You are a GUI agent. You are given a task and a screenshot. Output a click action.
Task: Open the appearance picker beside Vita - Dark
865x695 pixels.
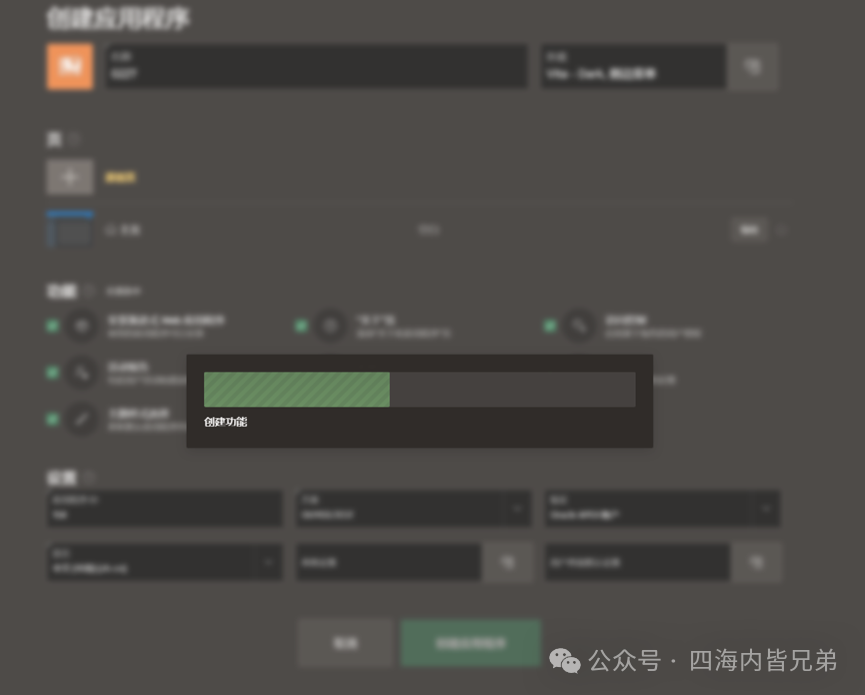tap(752, 66)
